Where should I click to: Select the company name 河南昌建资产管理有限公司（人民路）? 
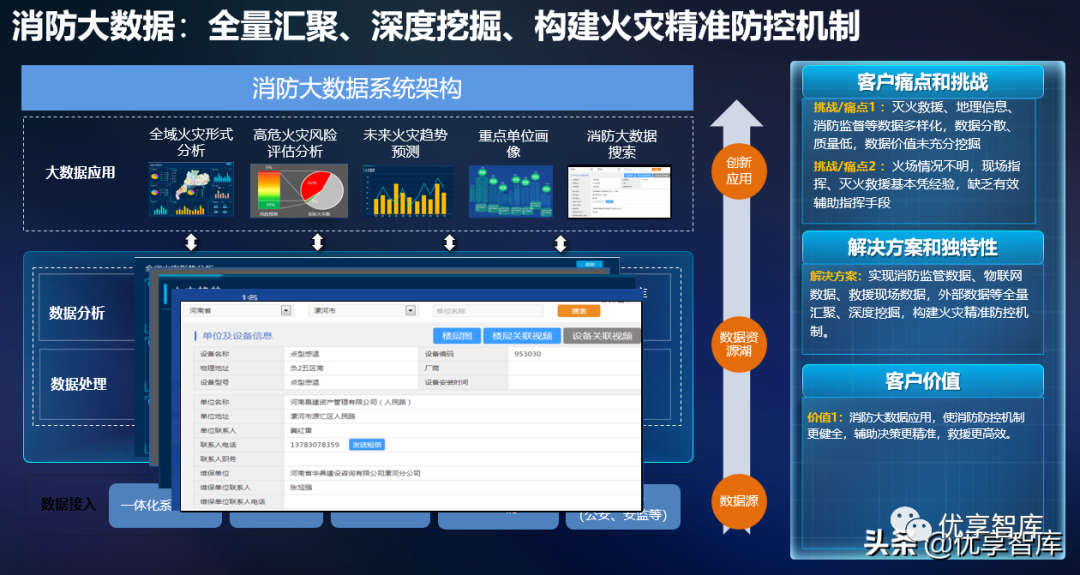click(351, 402)
